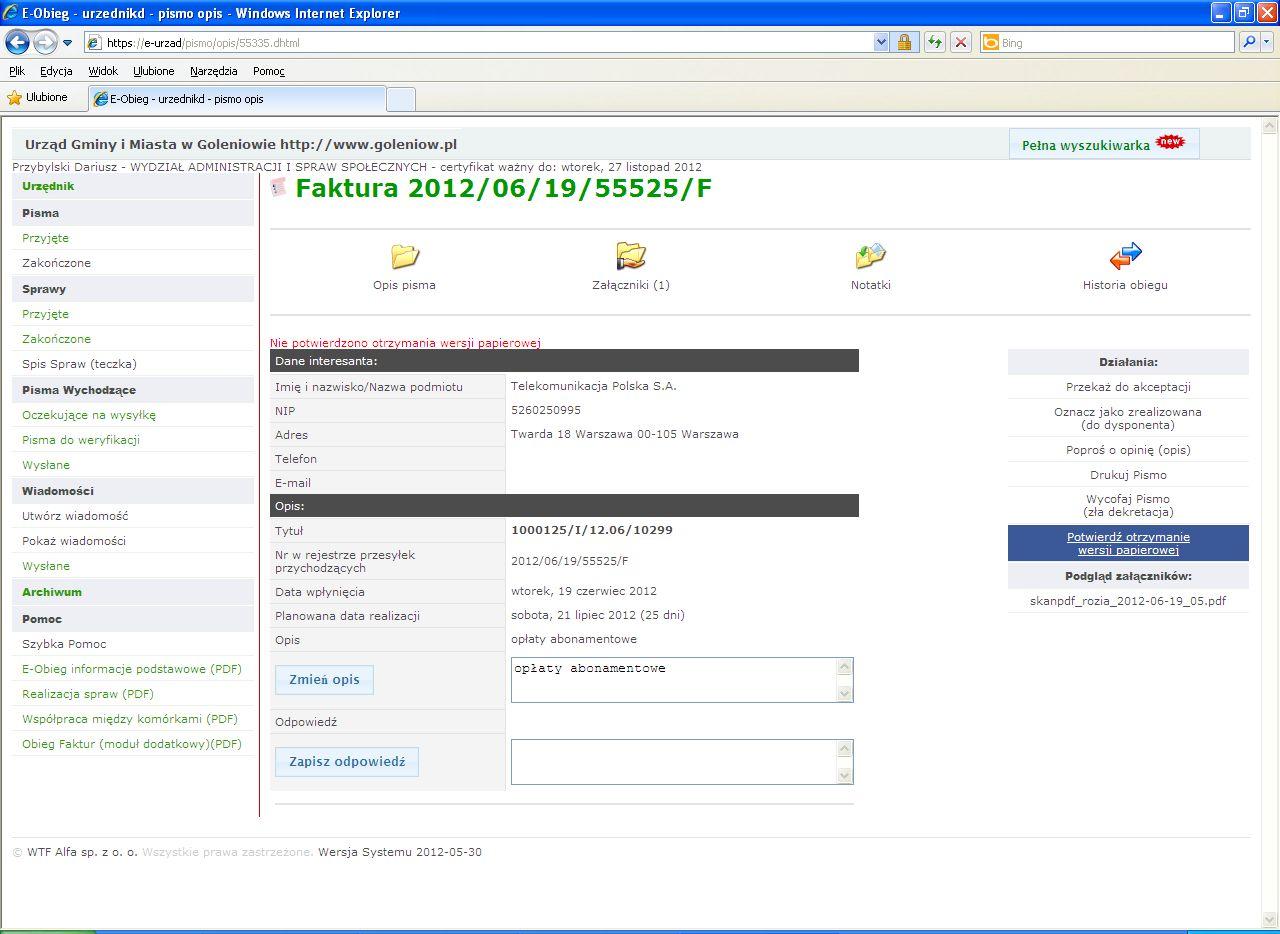Viewport: 1280px width, 934px height.
Task: Click the page scrollbar up arrow
Action: point(1270,127)
